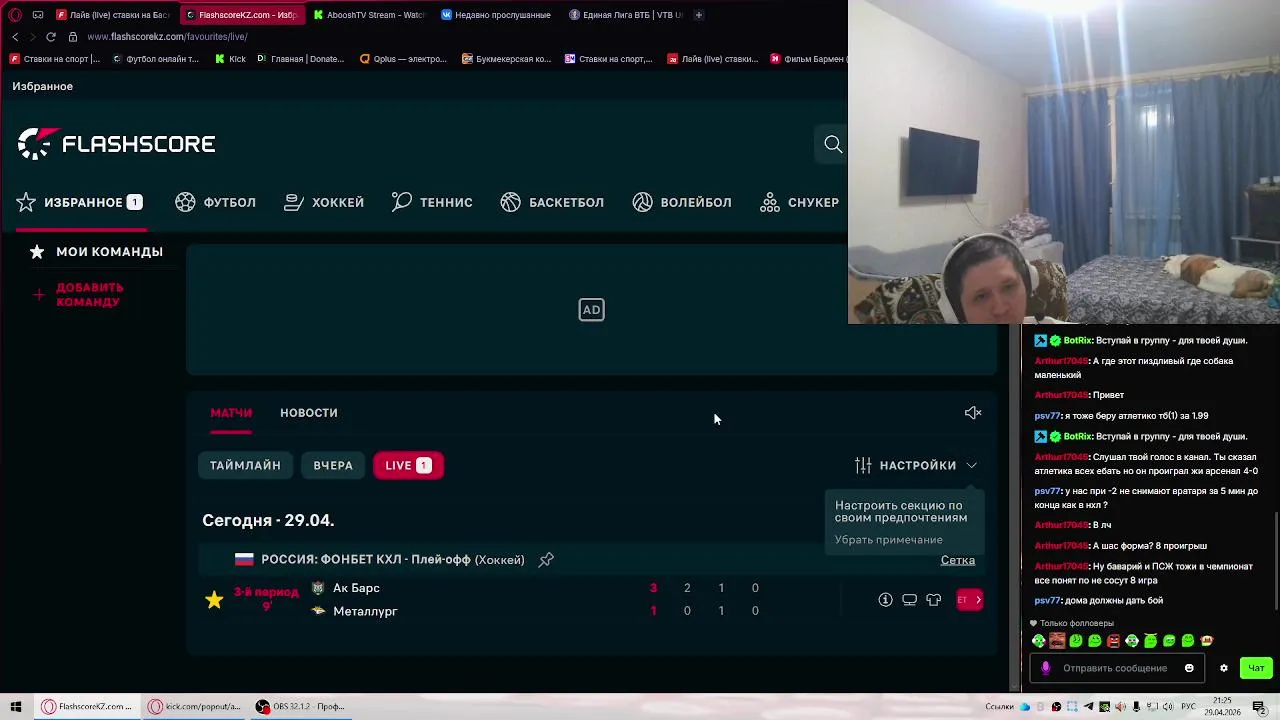
Task: Open the Сетка playoff bracket link
Action: click(x=958, y=560)
